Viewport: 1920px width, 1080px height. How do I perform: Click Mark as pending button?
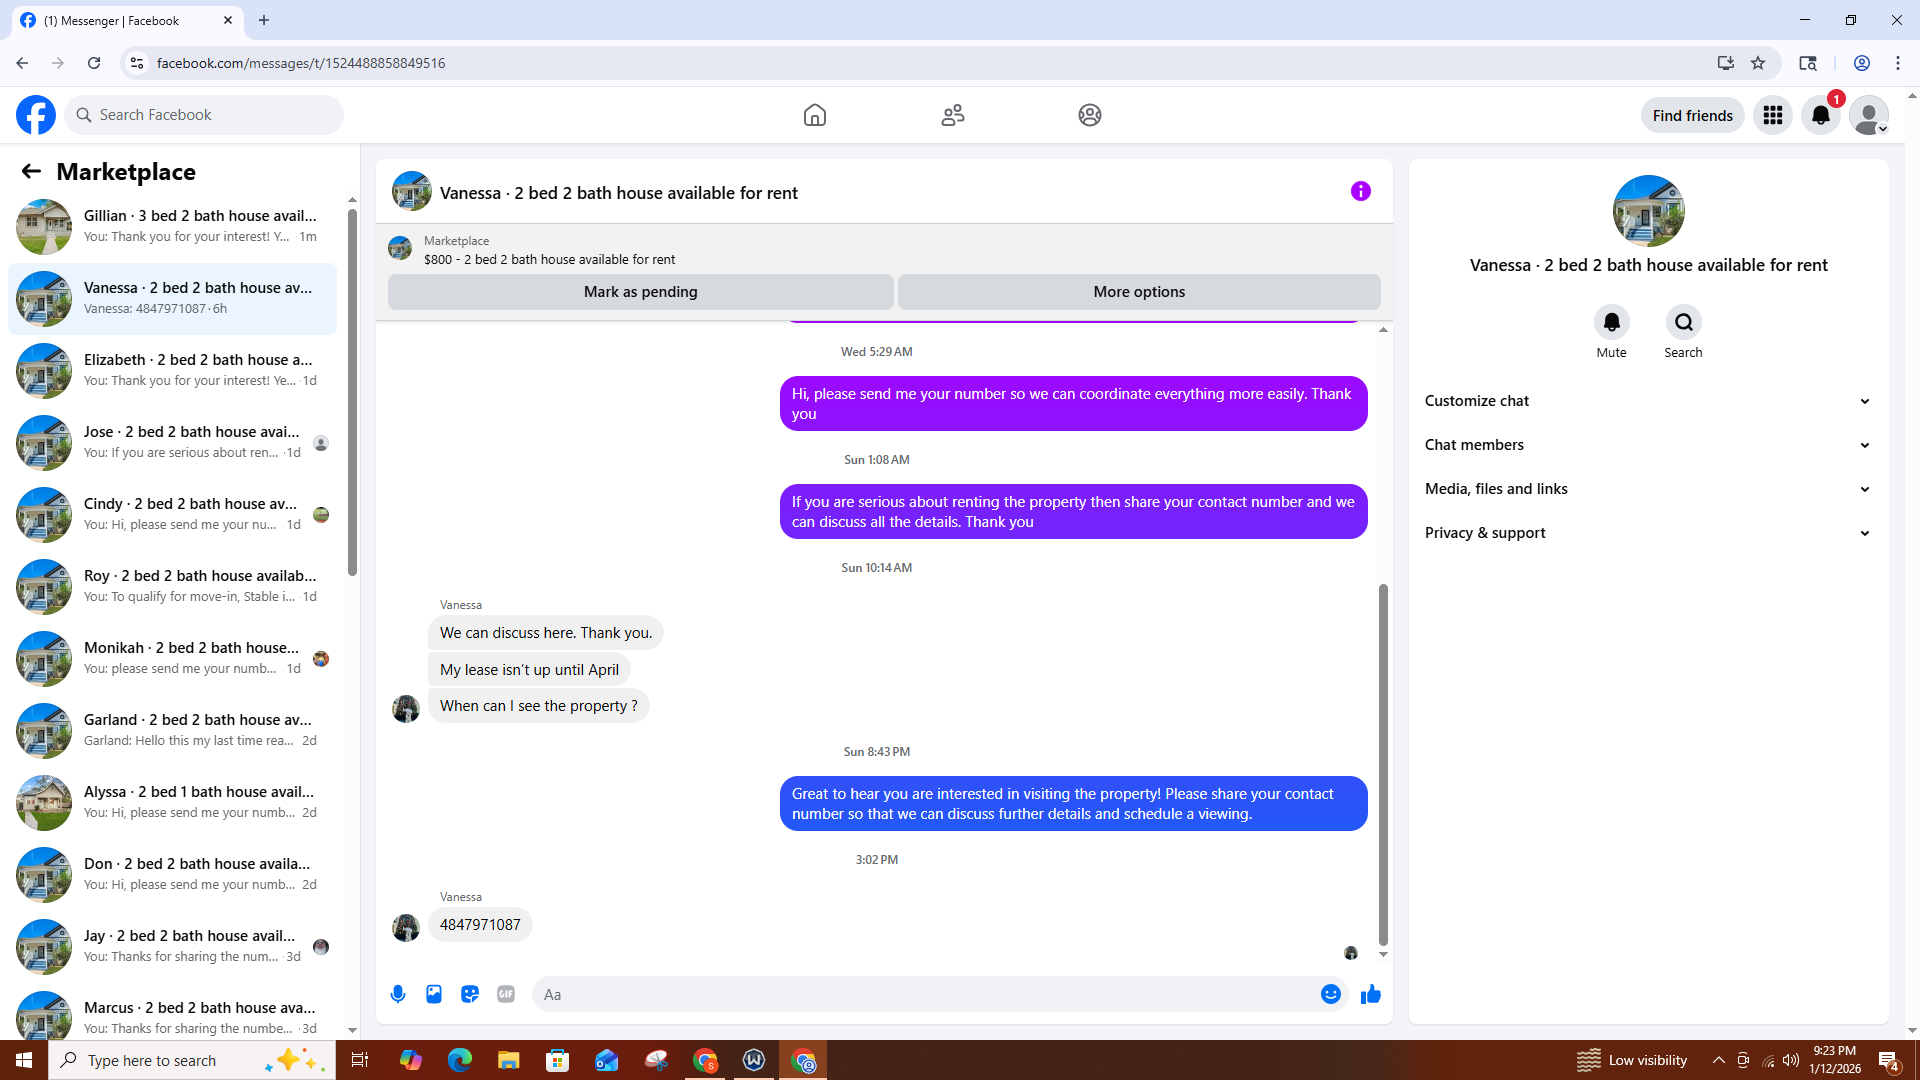pos(640,292)
